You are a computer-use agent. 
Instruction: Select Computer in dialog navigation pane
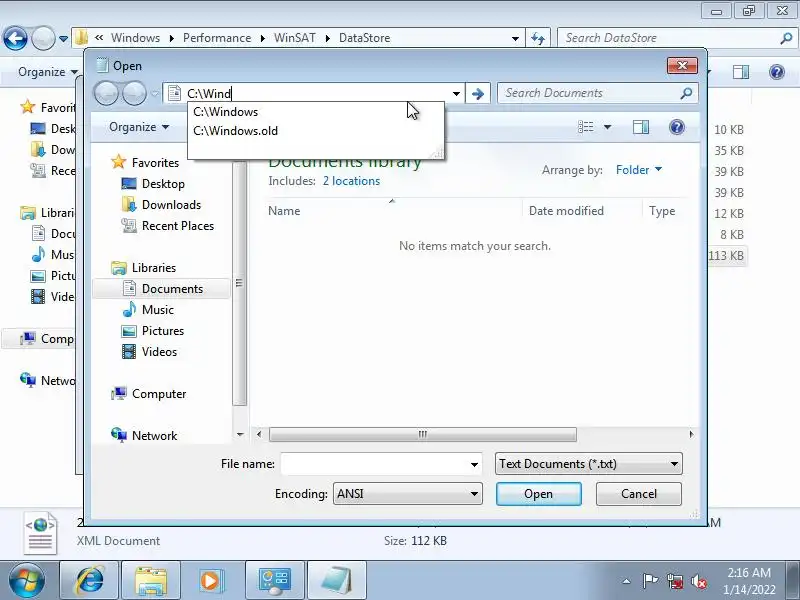coord(159,394)
